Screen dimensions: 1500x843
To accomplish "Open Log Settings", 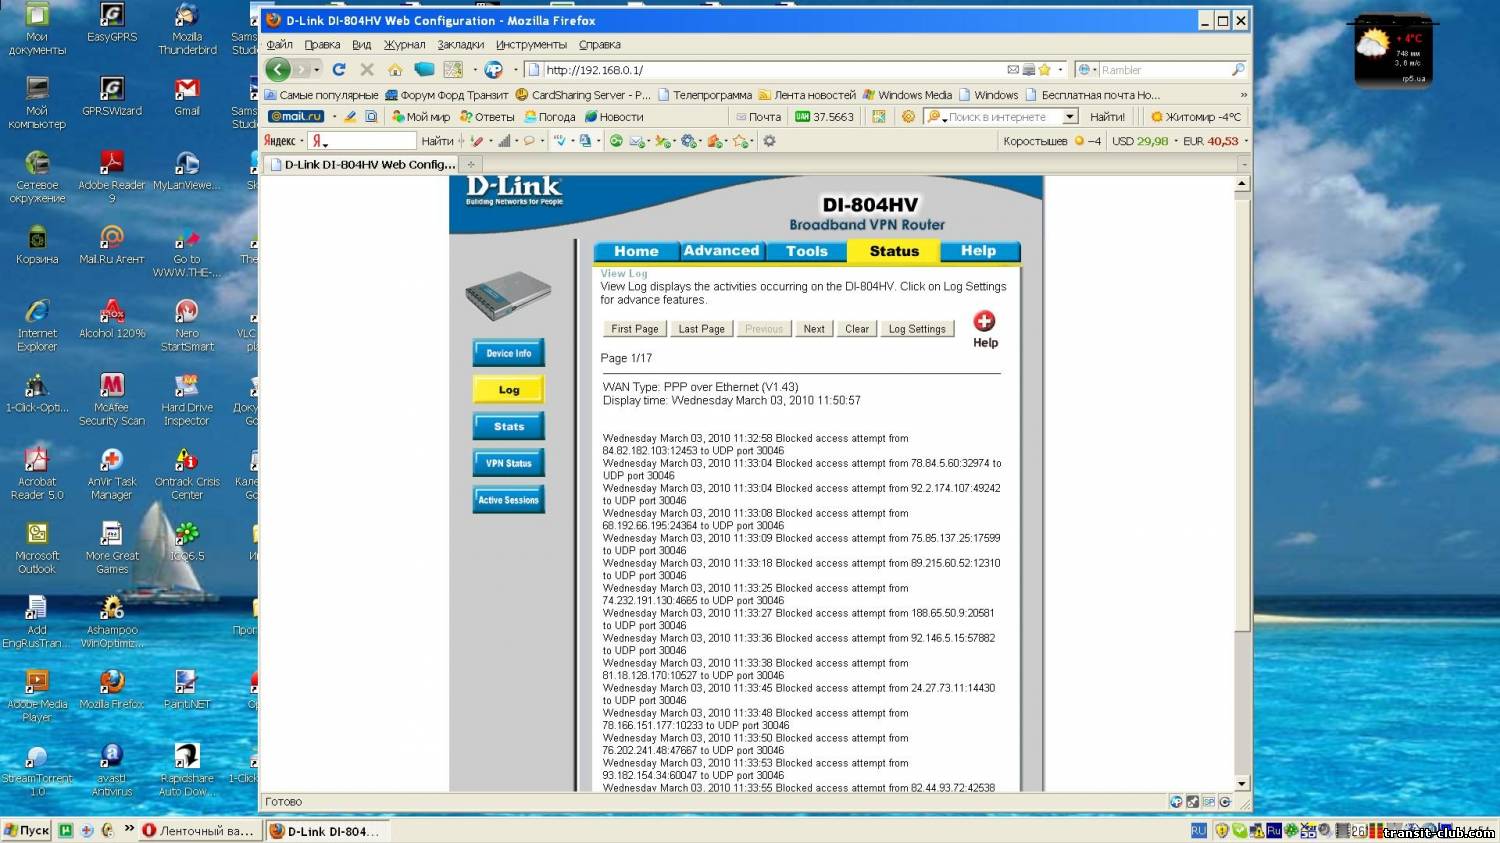I will tap(917, 329).
